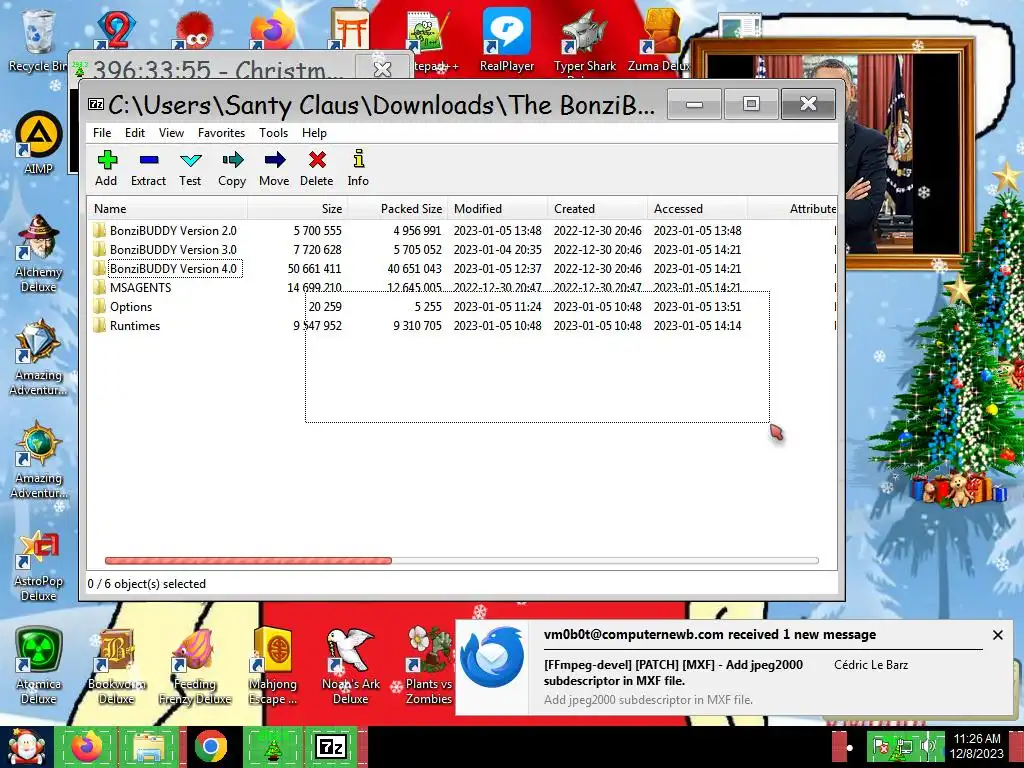Sort by the Name column header

(167, 209)
